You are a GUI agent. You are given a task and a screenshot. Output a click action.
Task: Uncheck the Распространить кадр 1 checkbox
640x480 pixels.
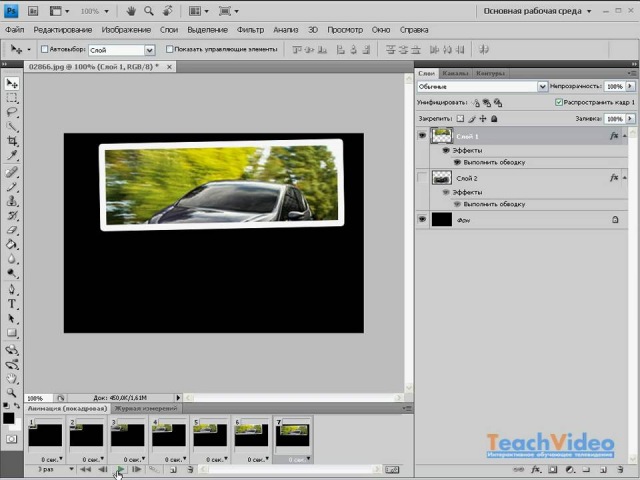tap(558, 102)
